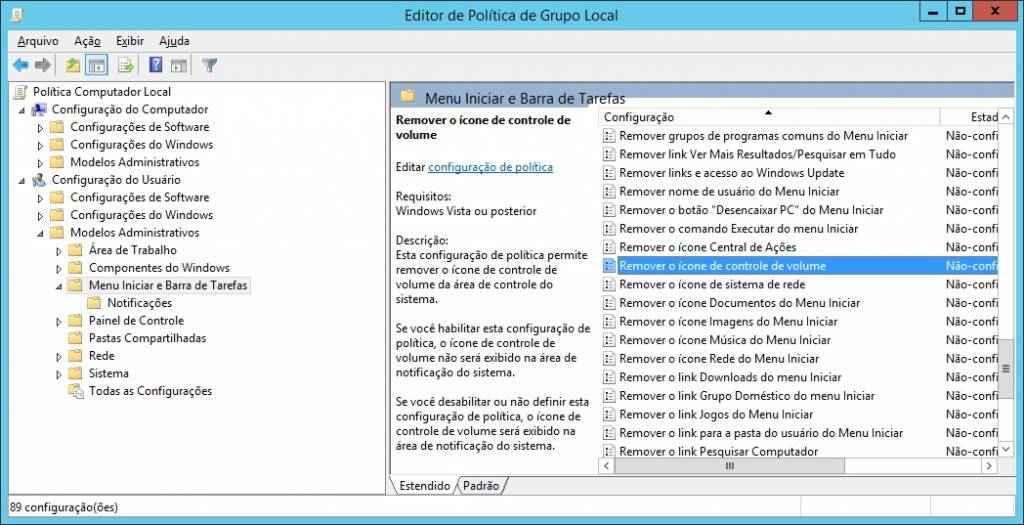
Task: Click the gray Forward arrow toolbar icon
Action: (x=43, y=65)
